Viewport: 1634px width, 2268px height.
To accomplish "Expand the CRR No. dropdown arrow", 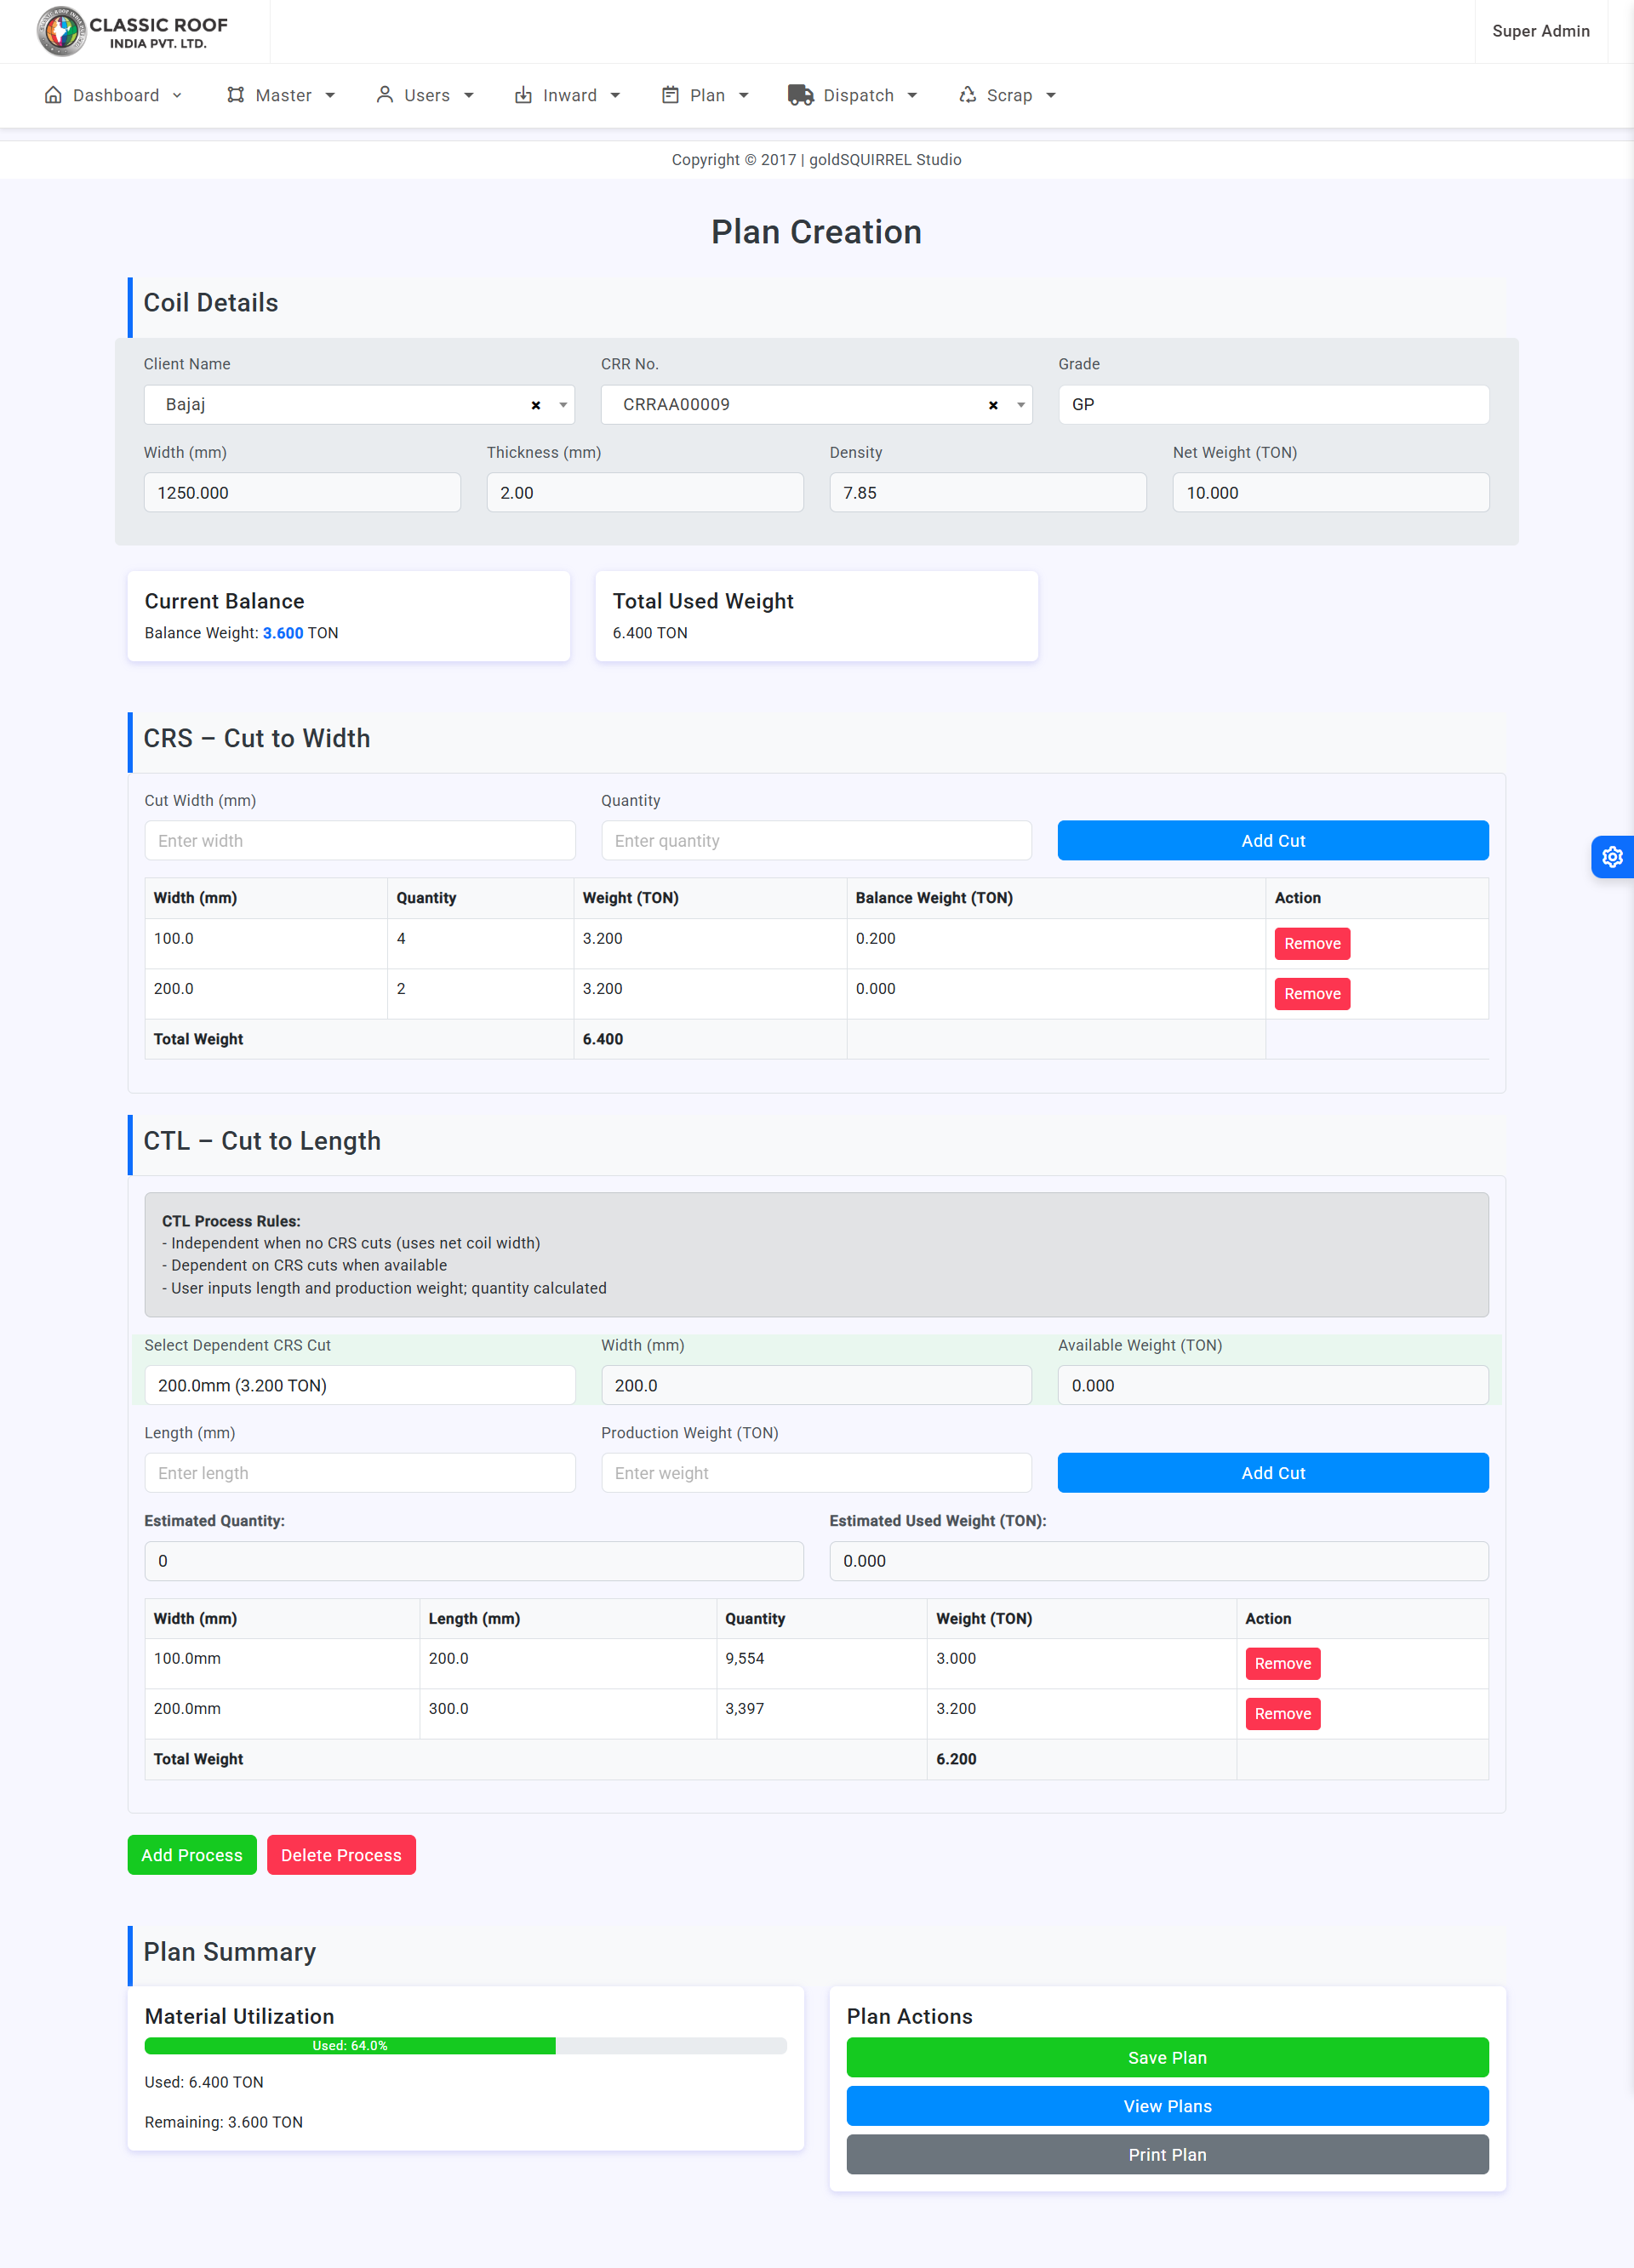I will (x=1020, y=405).
